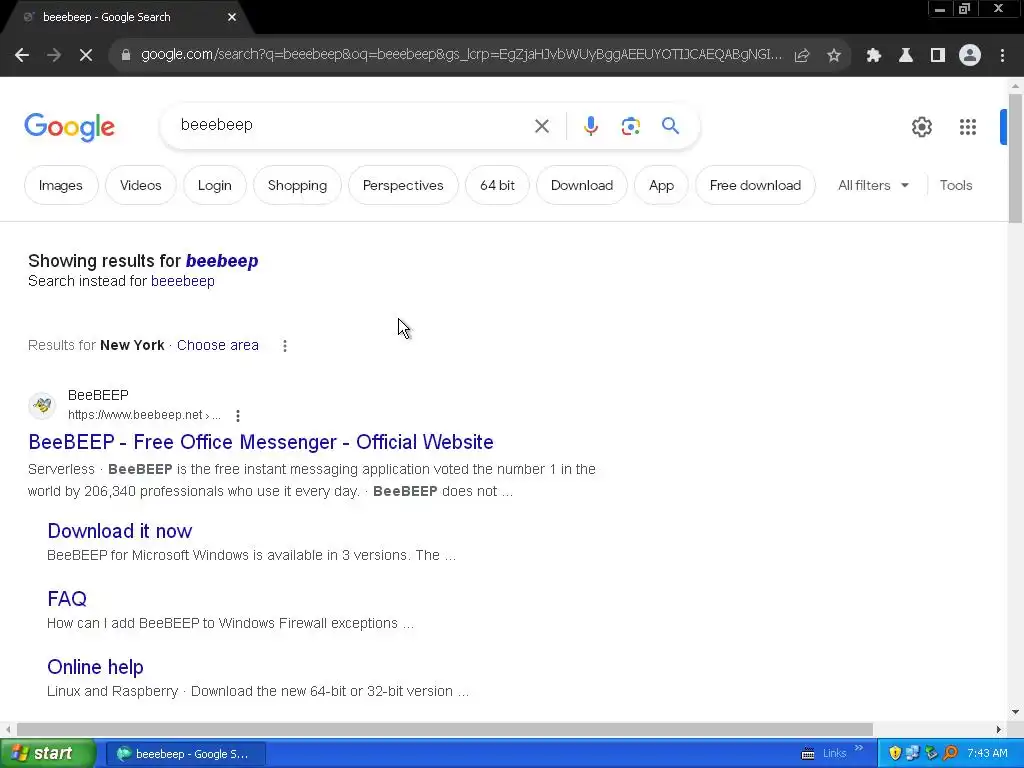
Task: Click the Google logo
Action: [x=69, y=127]
